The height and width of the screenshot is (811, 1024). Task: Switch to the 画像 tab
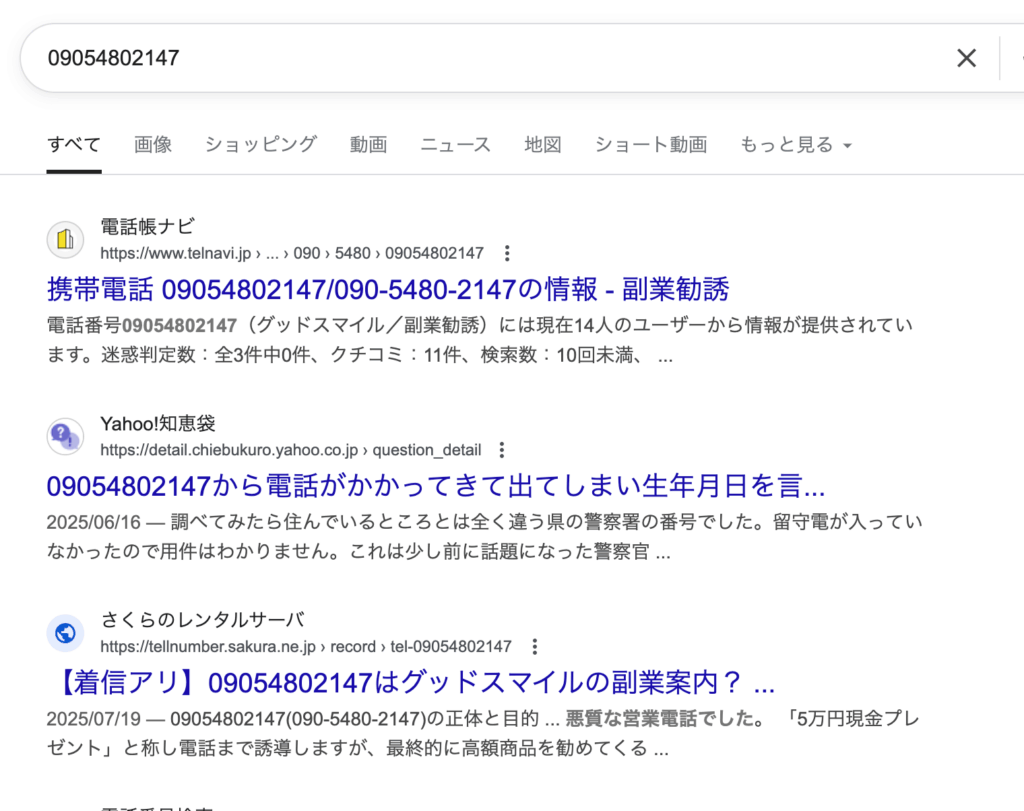153,144
